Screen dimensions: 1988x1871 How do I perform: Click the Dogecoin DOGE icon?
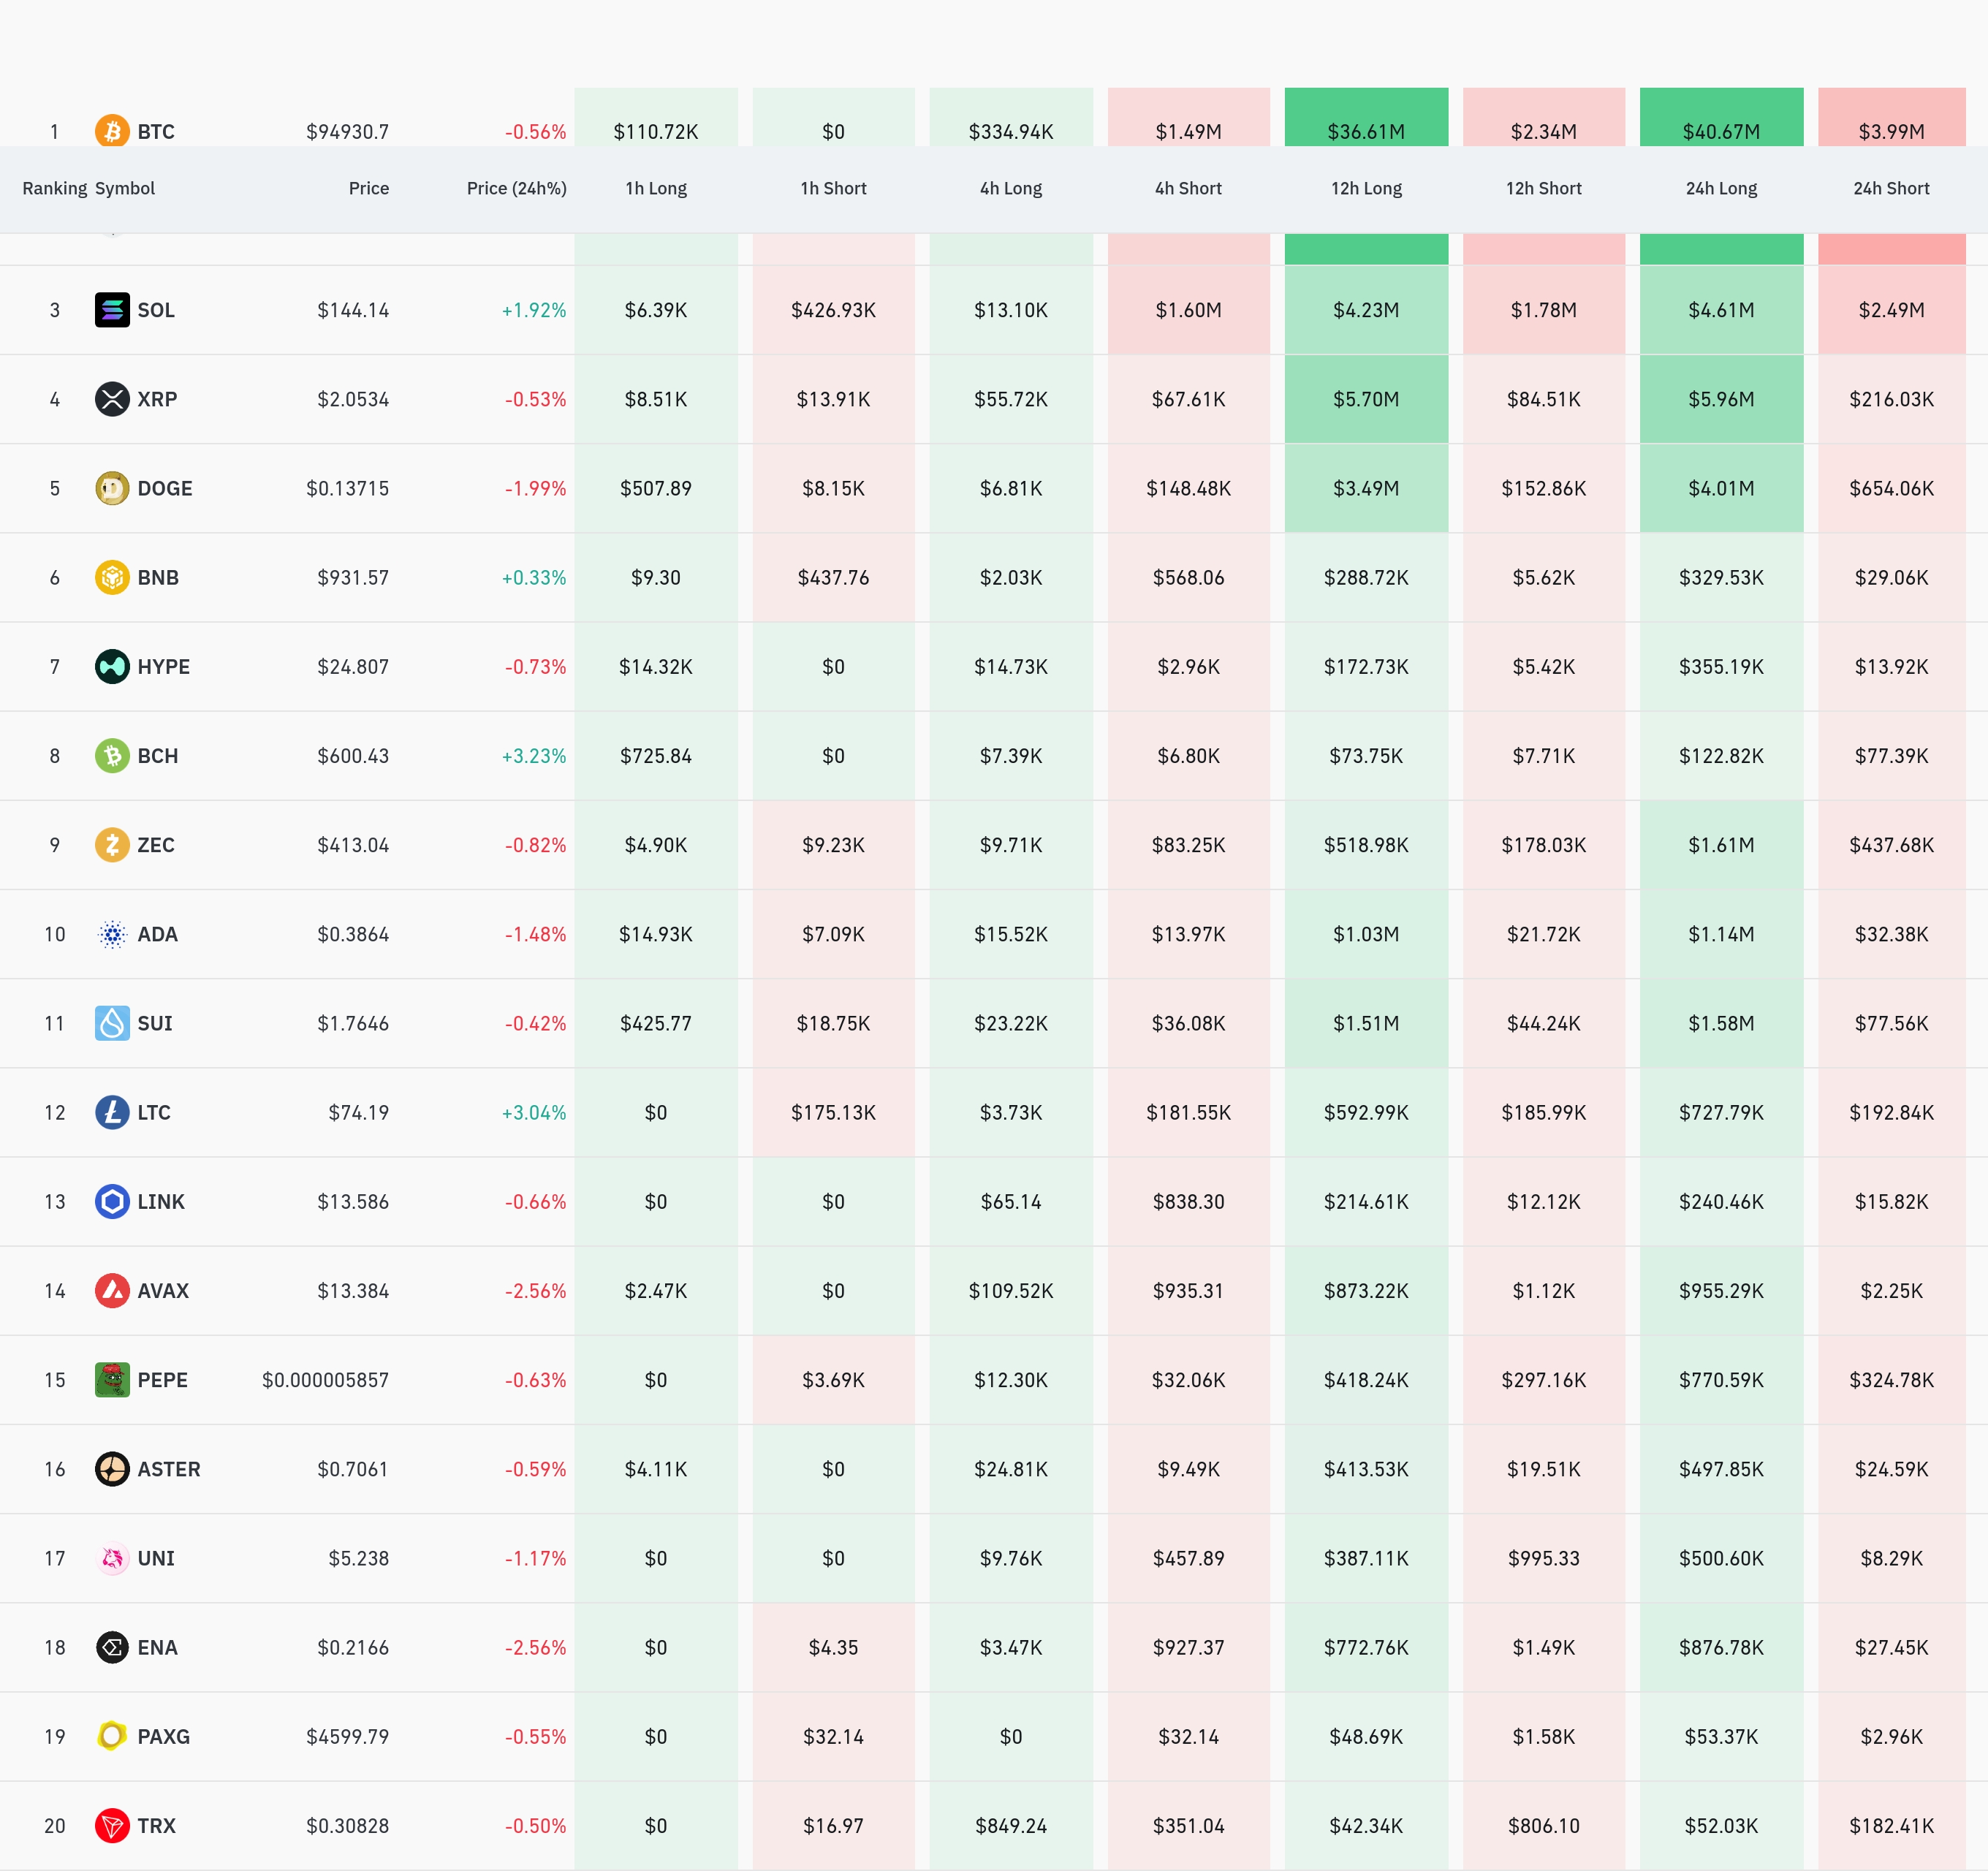tap(112, 488)
